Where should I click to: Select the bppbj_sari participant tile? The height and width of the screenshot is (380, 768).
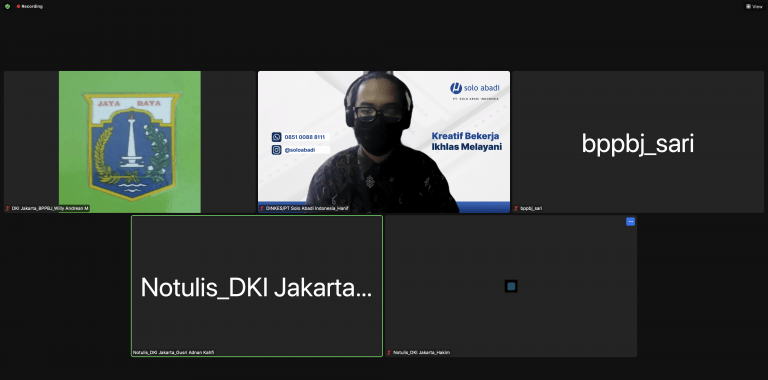[x=638, y=142]
